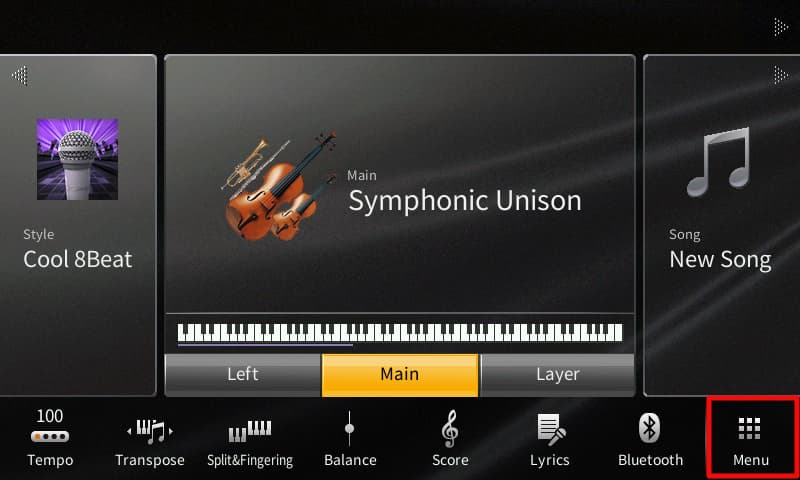The image size is (800, 480).
Task: Open the Tempo setting showing 100
Action: [x=50, y=438]
